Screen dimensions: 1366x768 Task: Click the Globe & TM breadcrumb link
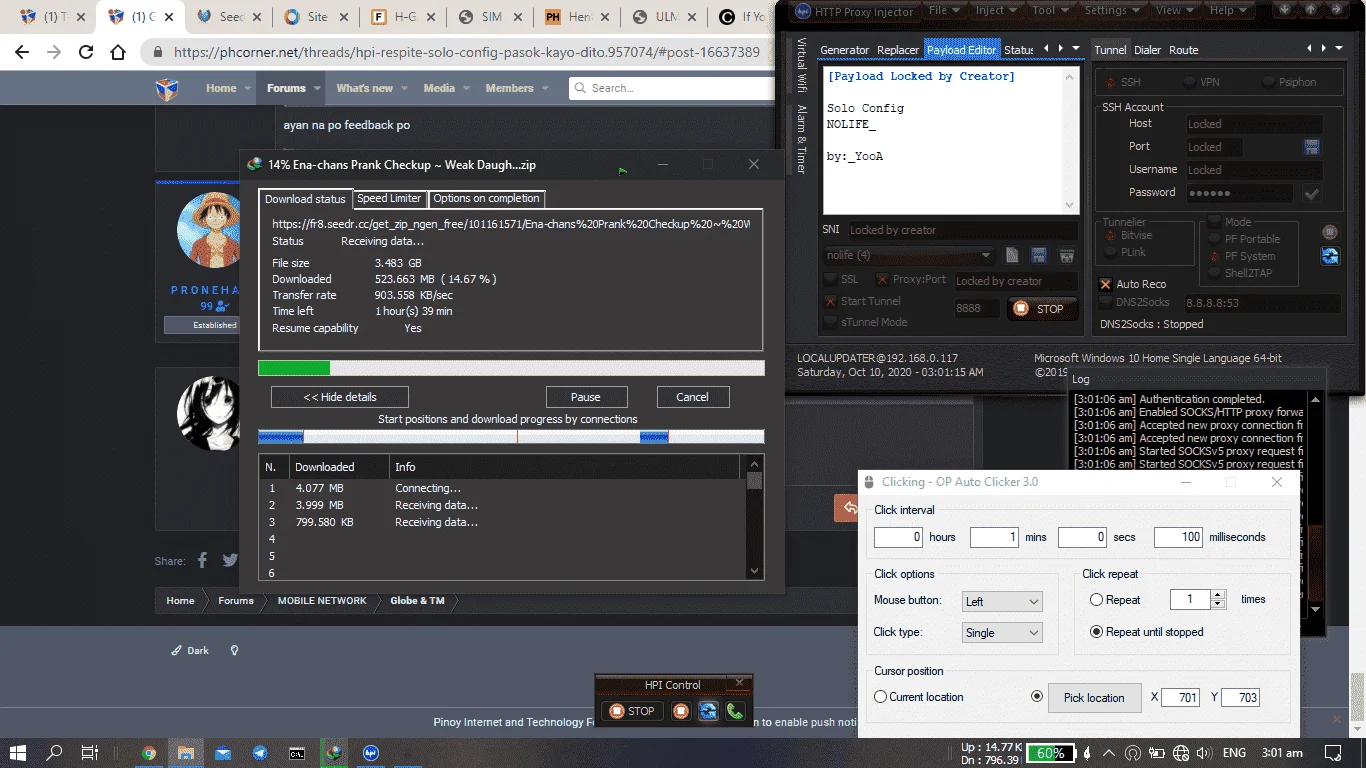(x=417, y=601)
